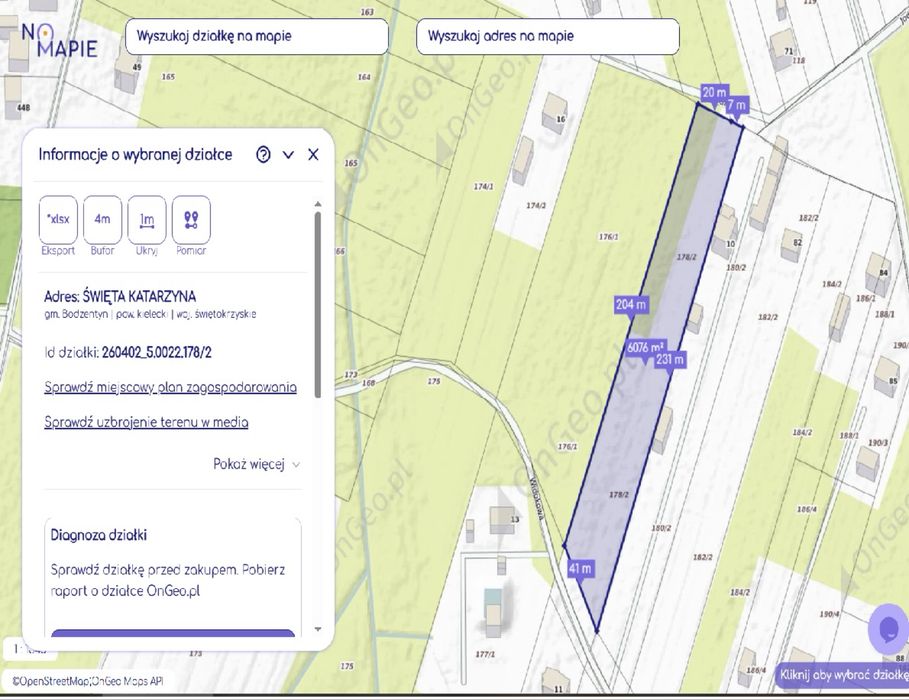Open Sprawdź miejscowy plan zagospodarowania link
909x700 pixels.
[170, 387]
